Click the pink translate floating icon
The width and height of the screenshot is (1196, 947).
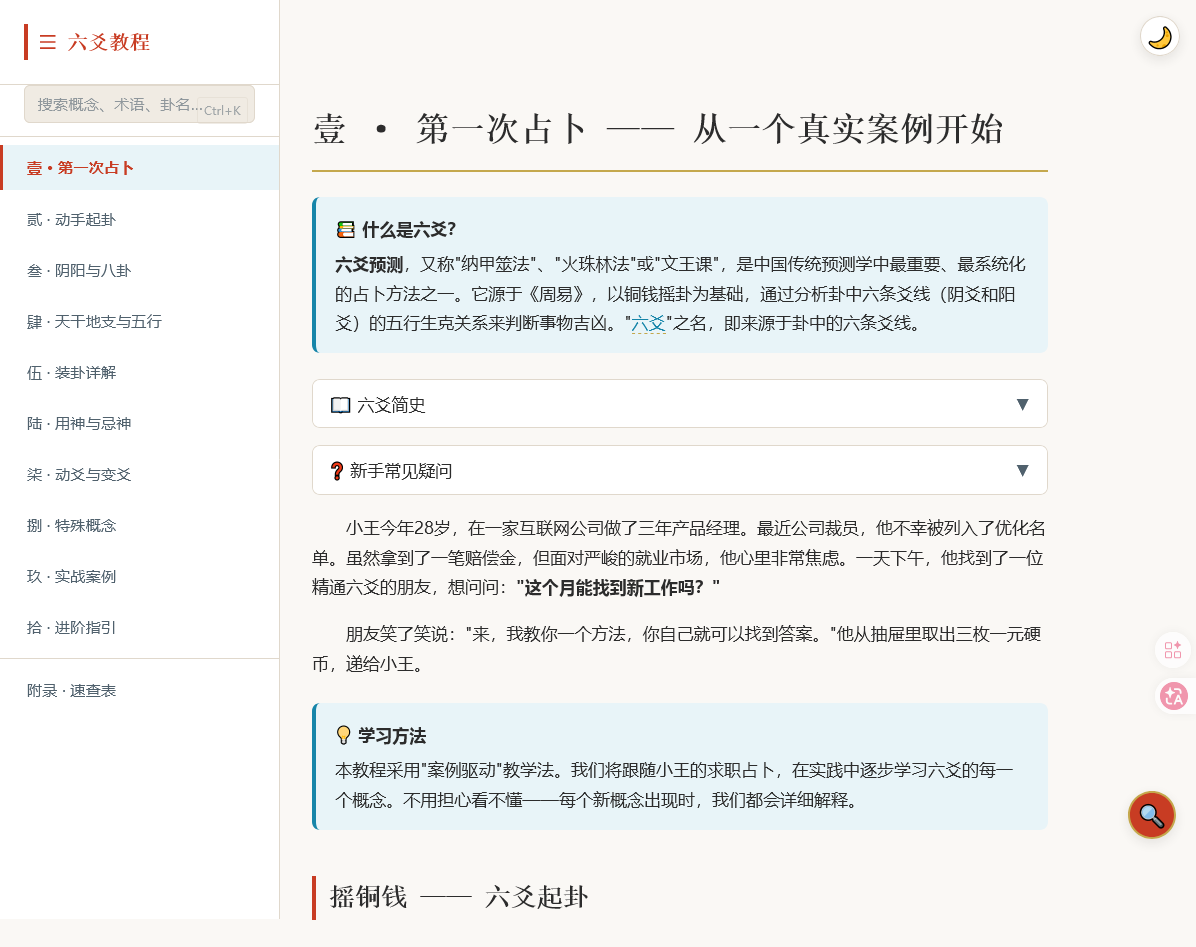(1173, 695)
